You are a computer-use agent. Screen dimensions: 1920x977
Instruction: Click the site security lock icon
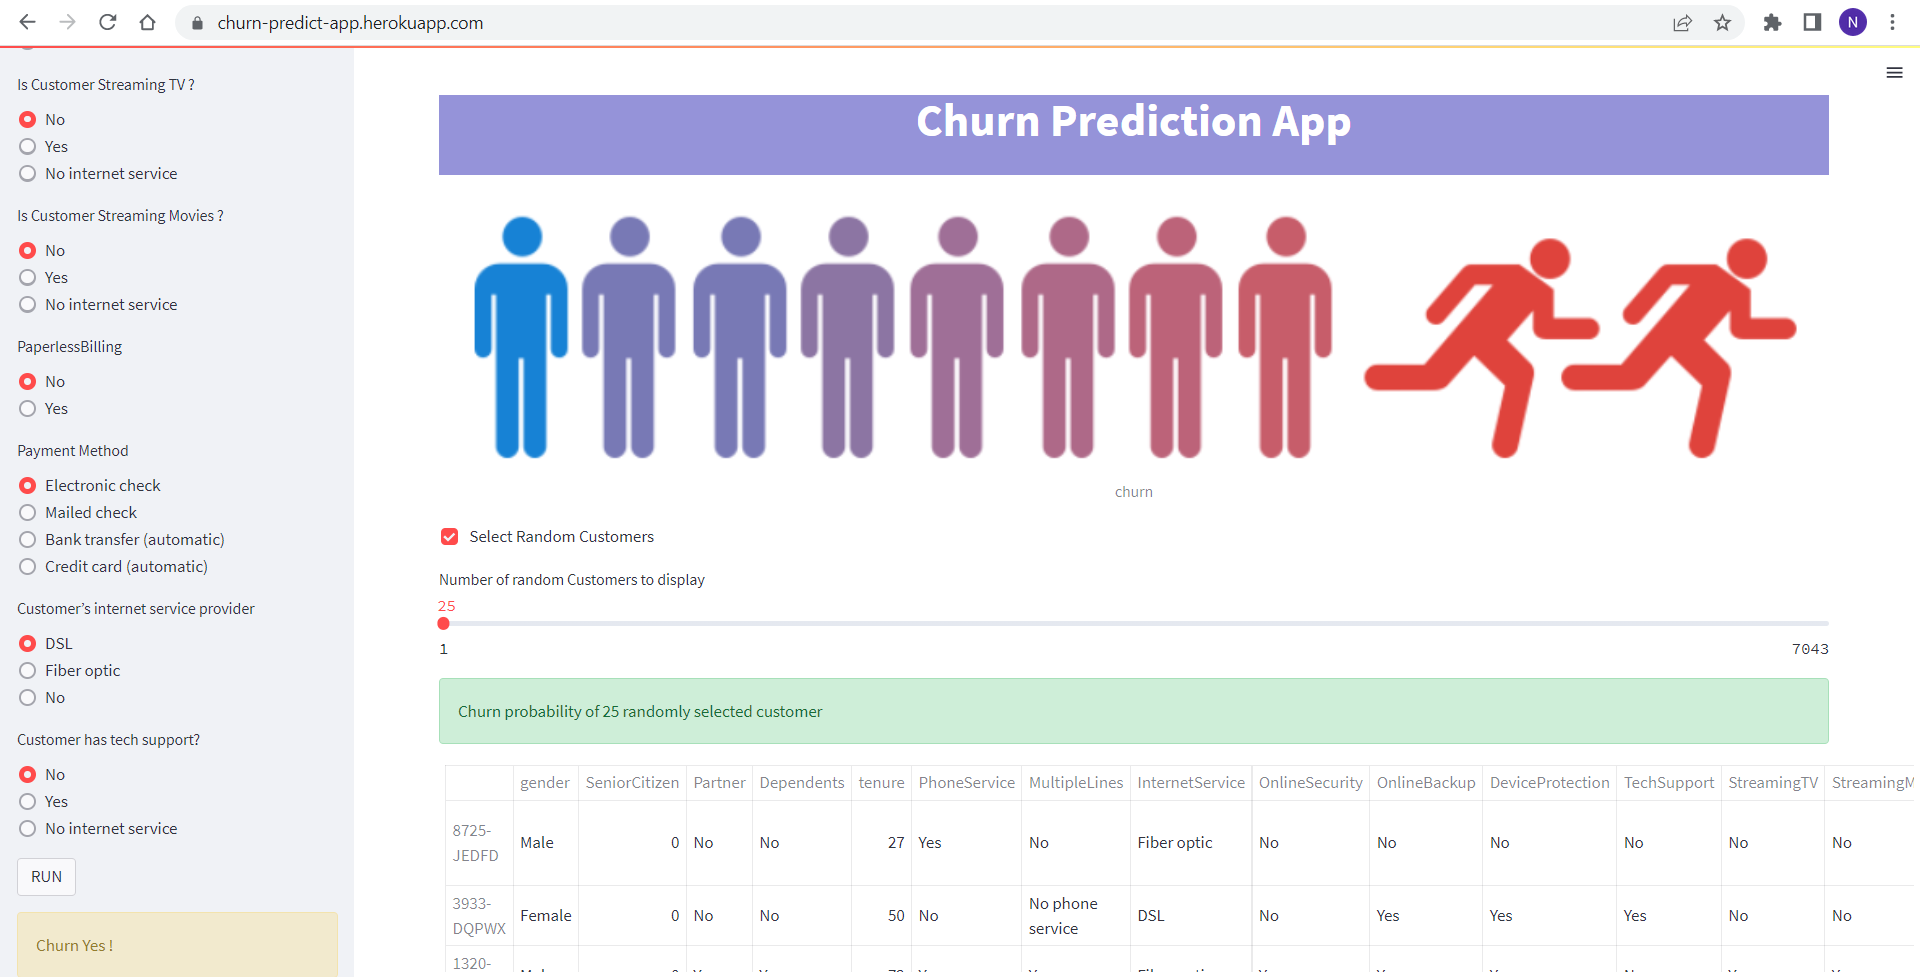(x=197, y=22)
